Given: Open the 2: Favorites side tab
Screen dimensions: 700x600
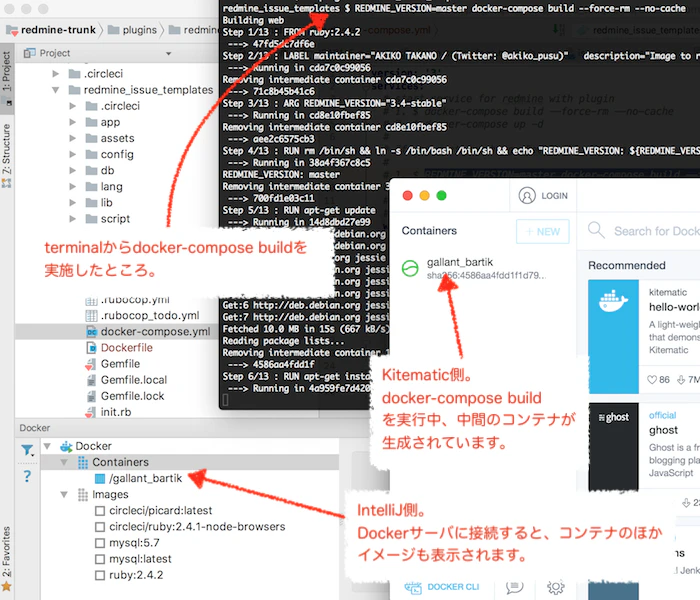Looking at the screenshot, I should click(6, 558).
